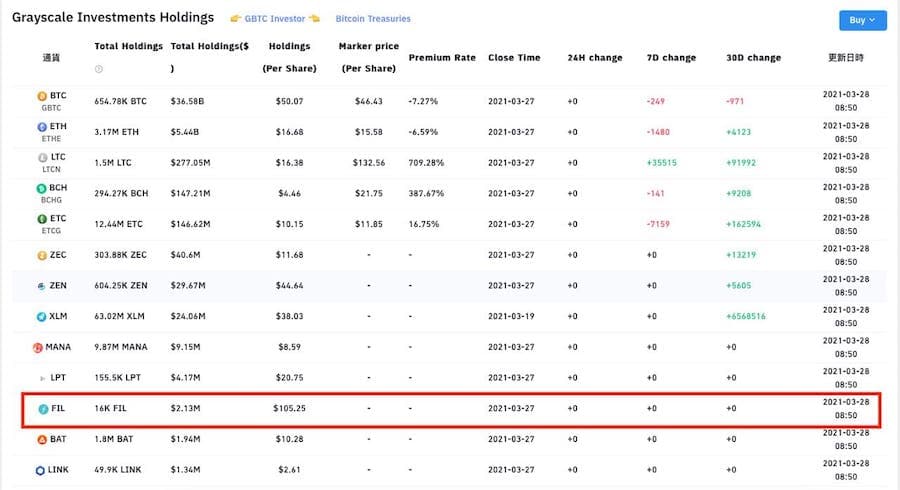Image resolution: width=900 pixels, height=490 pixels.
Task: Select the $105.25 per share value
Action: click(289, 409)
